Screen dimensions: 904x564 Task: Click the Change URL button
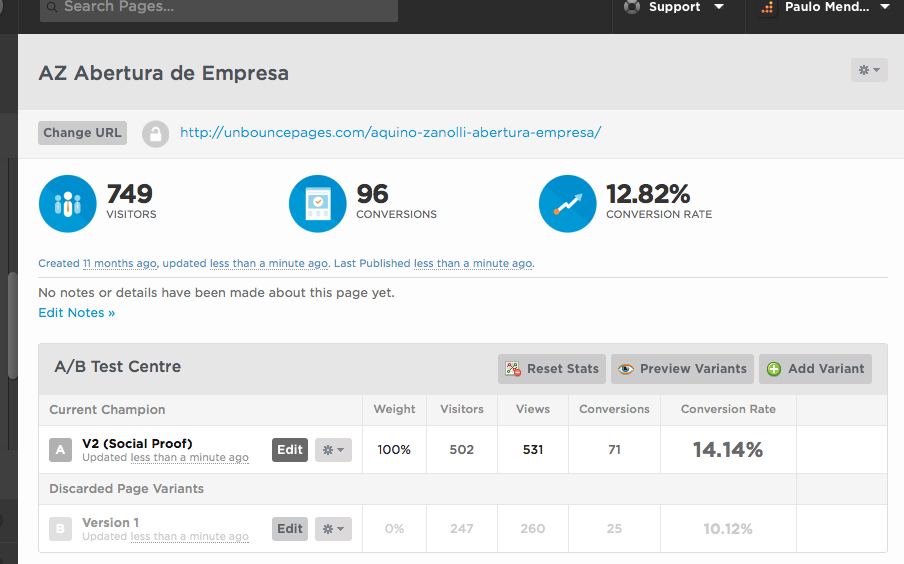[x=82, y=133]
